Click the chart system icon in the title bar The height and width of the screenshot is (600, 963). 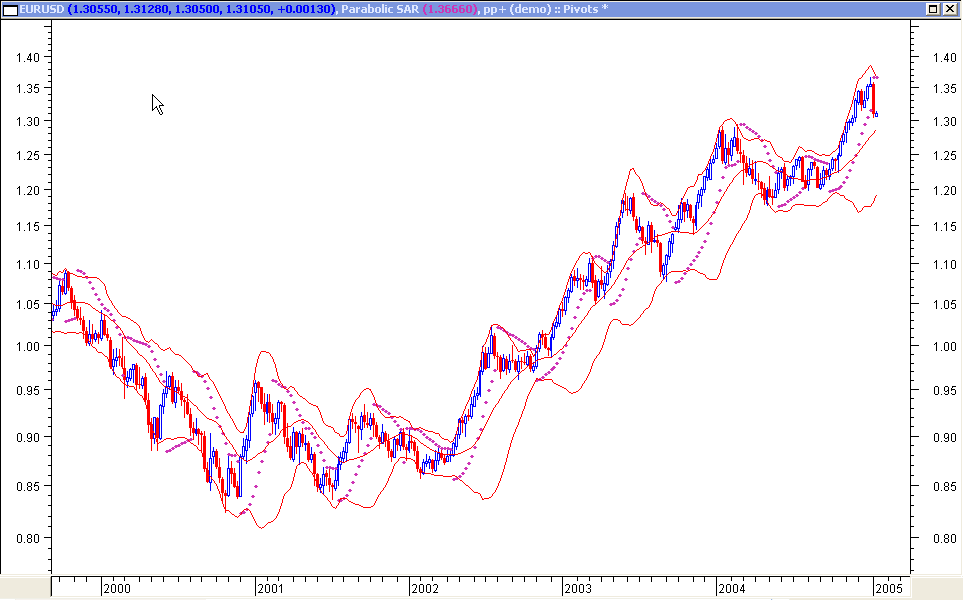click(x=10, y=8)
